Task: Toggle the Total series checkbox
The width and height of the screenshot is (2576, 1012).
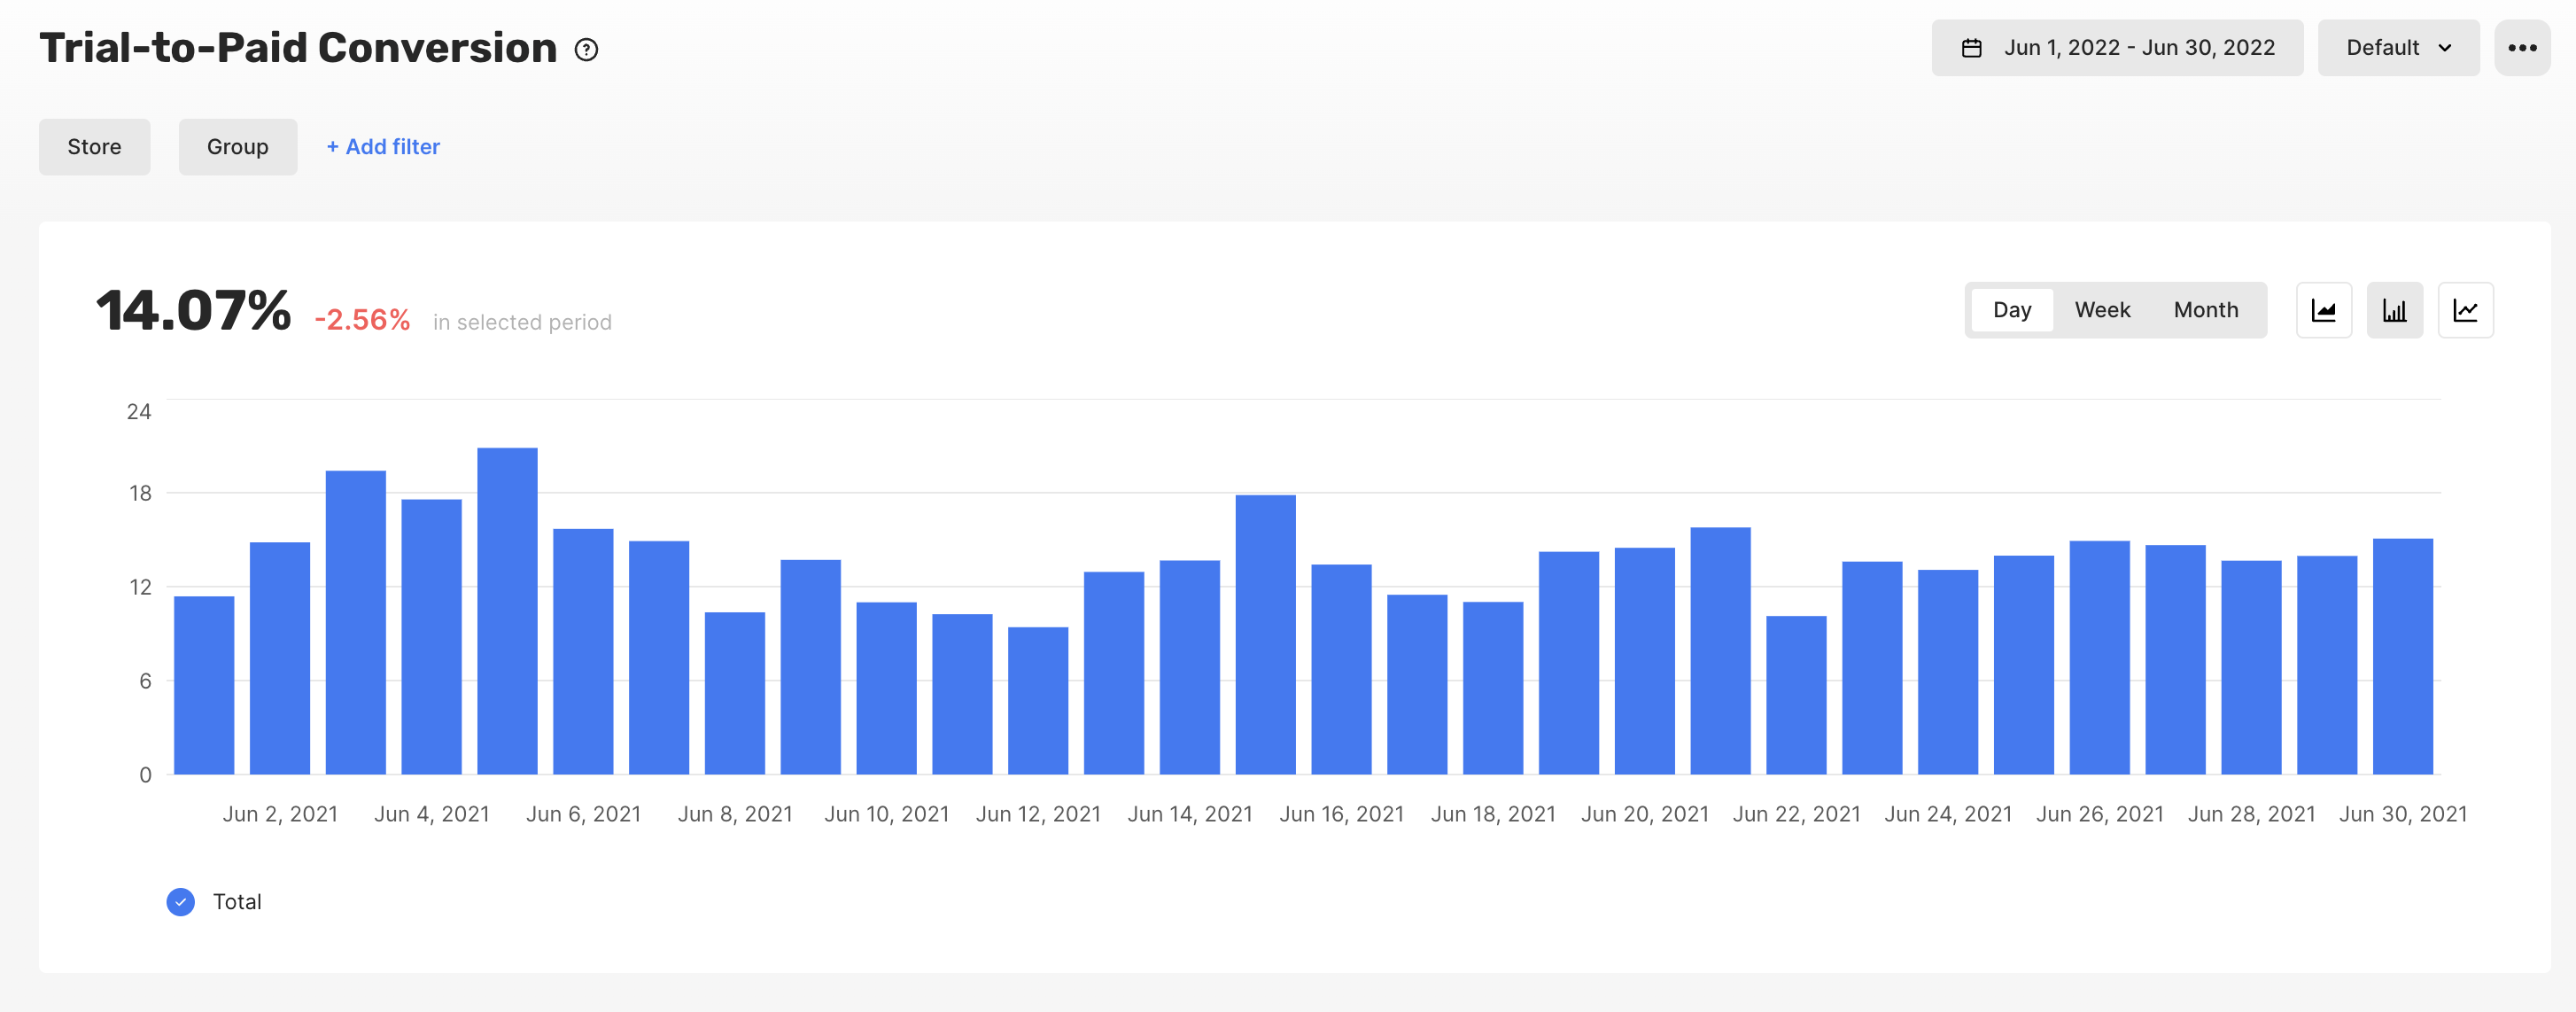Action: pyautogui.click(x=181, y=902)
